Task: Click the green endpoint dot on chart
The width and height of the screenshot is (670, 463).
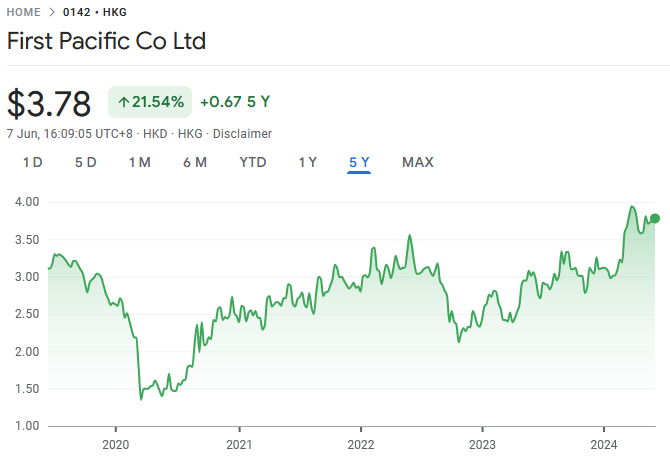Action: [655, 218]
